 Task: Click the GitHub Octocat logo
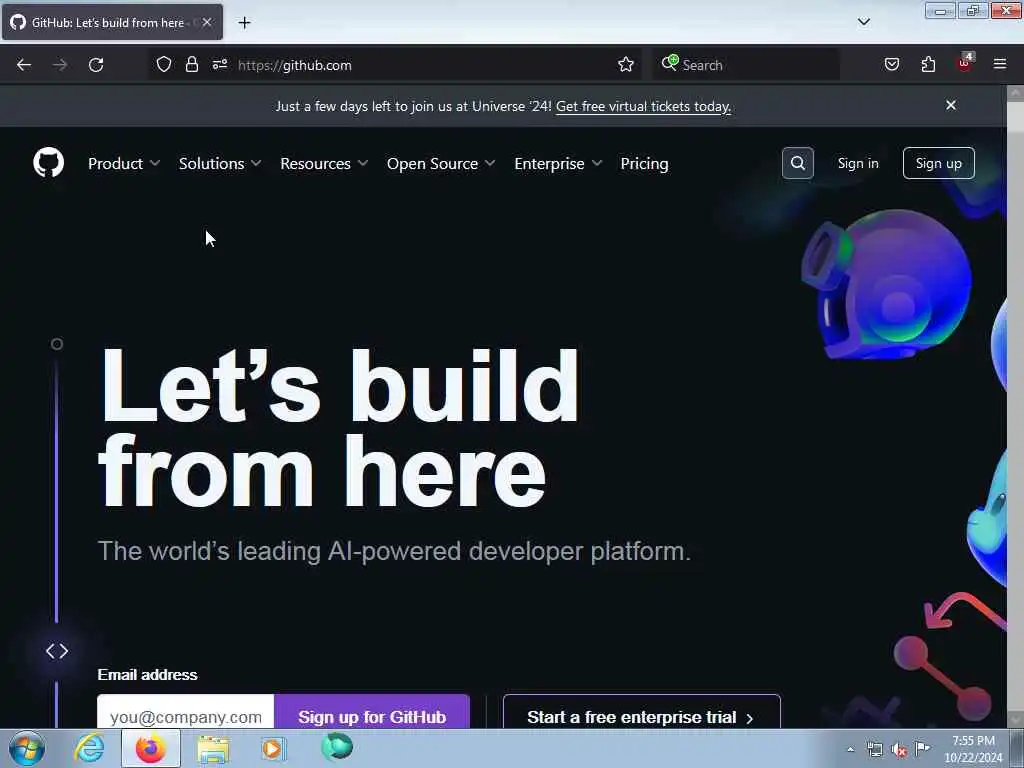coord(48,163)
